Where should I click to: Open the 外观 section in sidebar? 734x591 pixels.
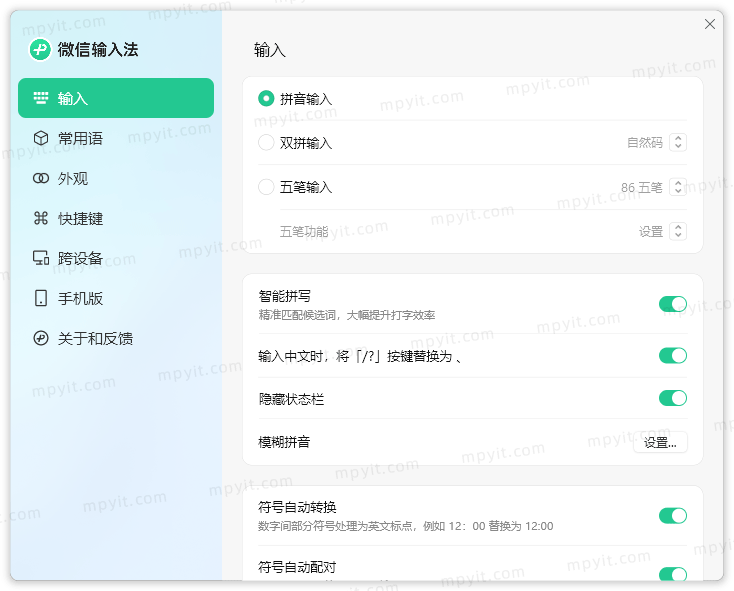click(x=116, y=178)
